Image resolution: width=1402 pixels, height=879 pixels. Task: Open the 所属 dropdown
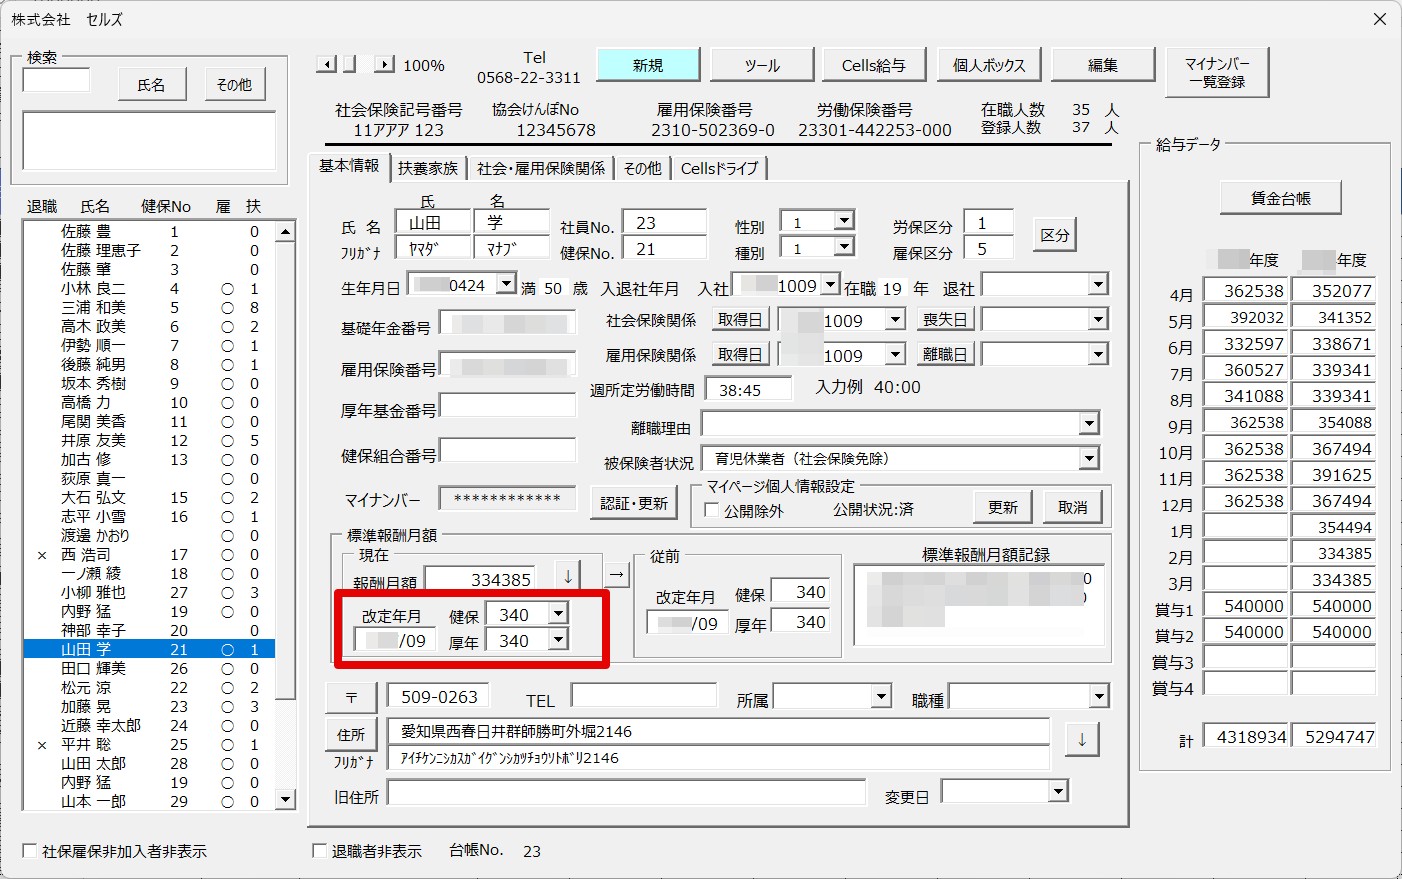click(881, 696)
